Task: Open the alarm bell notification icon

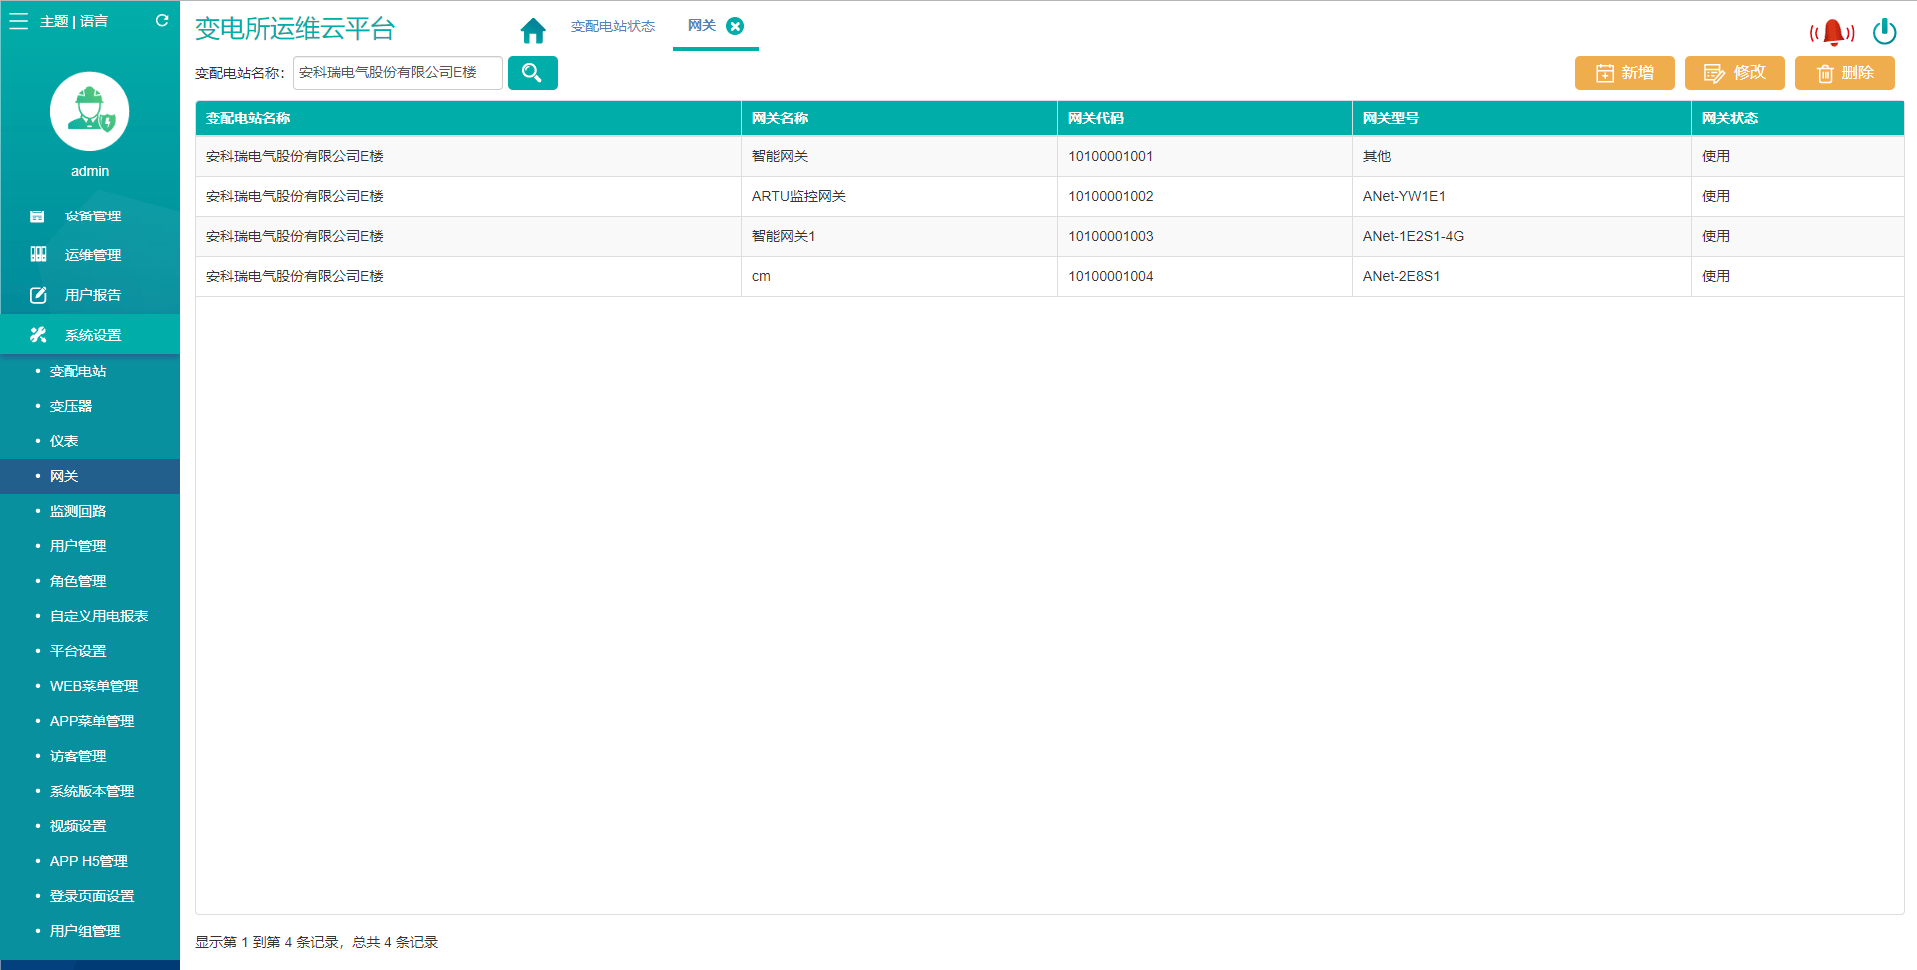Action: (x=1832, y=32)
